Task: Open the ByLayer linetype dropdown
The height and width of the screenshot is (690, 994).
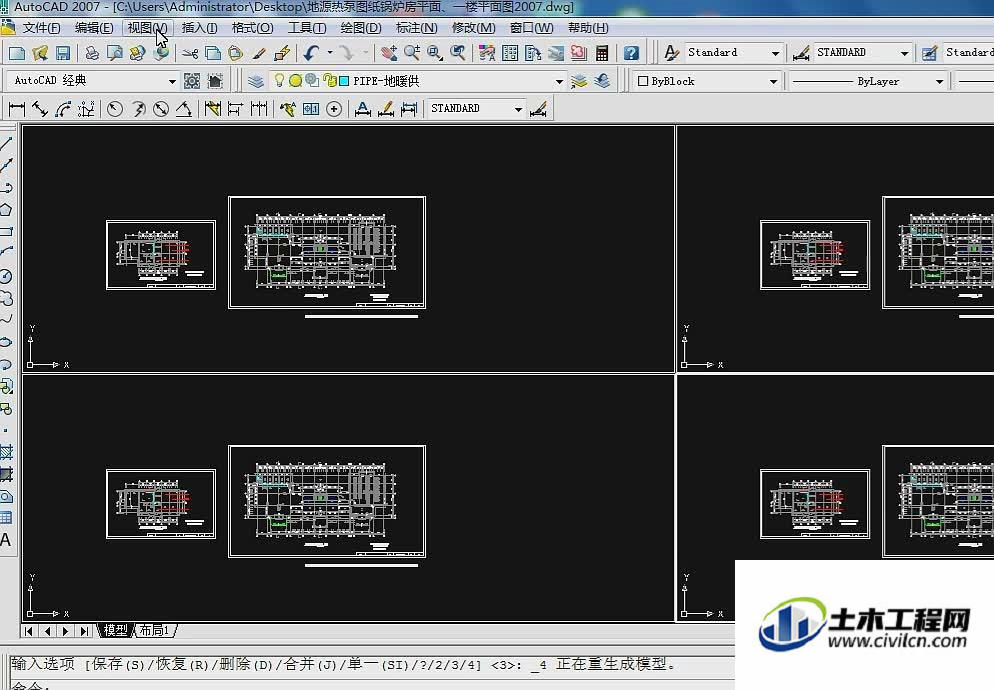Action: click(x=939, y=81)
